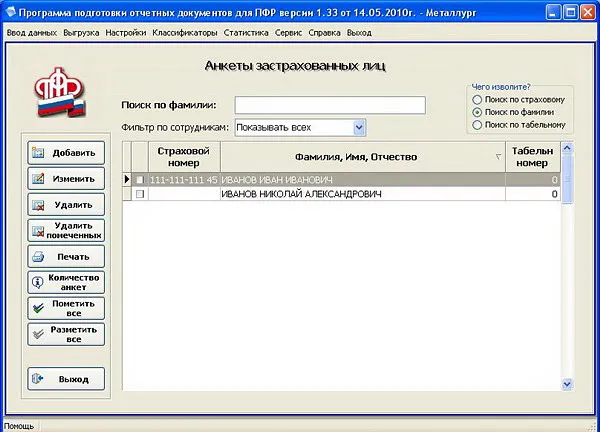Click the Пометить все checkmark icon
The width and height of the screenshot is (600, 432).
38,308
